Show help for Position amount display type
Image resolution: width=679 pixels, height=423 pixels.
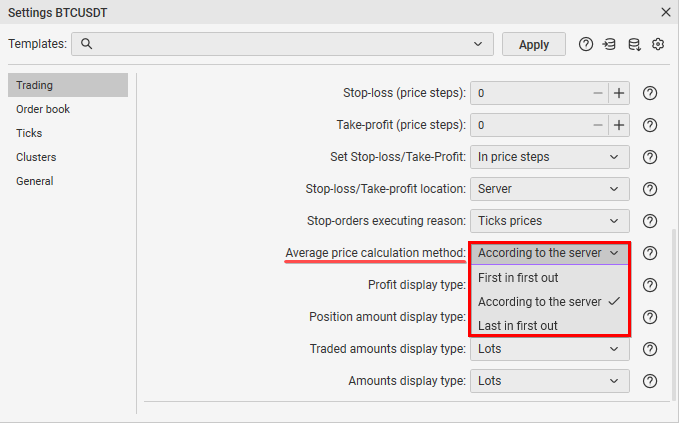pyautogui.click(x=650, y=317)
